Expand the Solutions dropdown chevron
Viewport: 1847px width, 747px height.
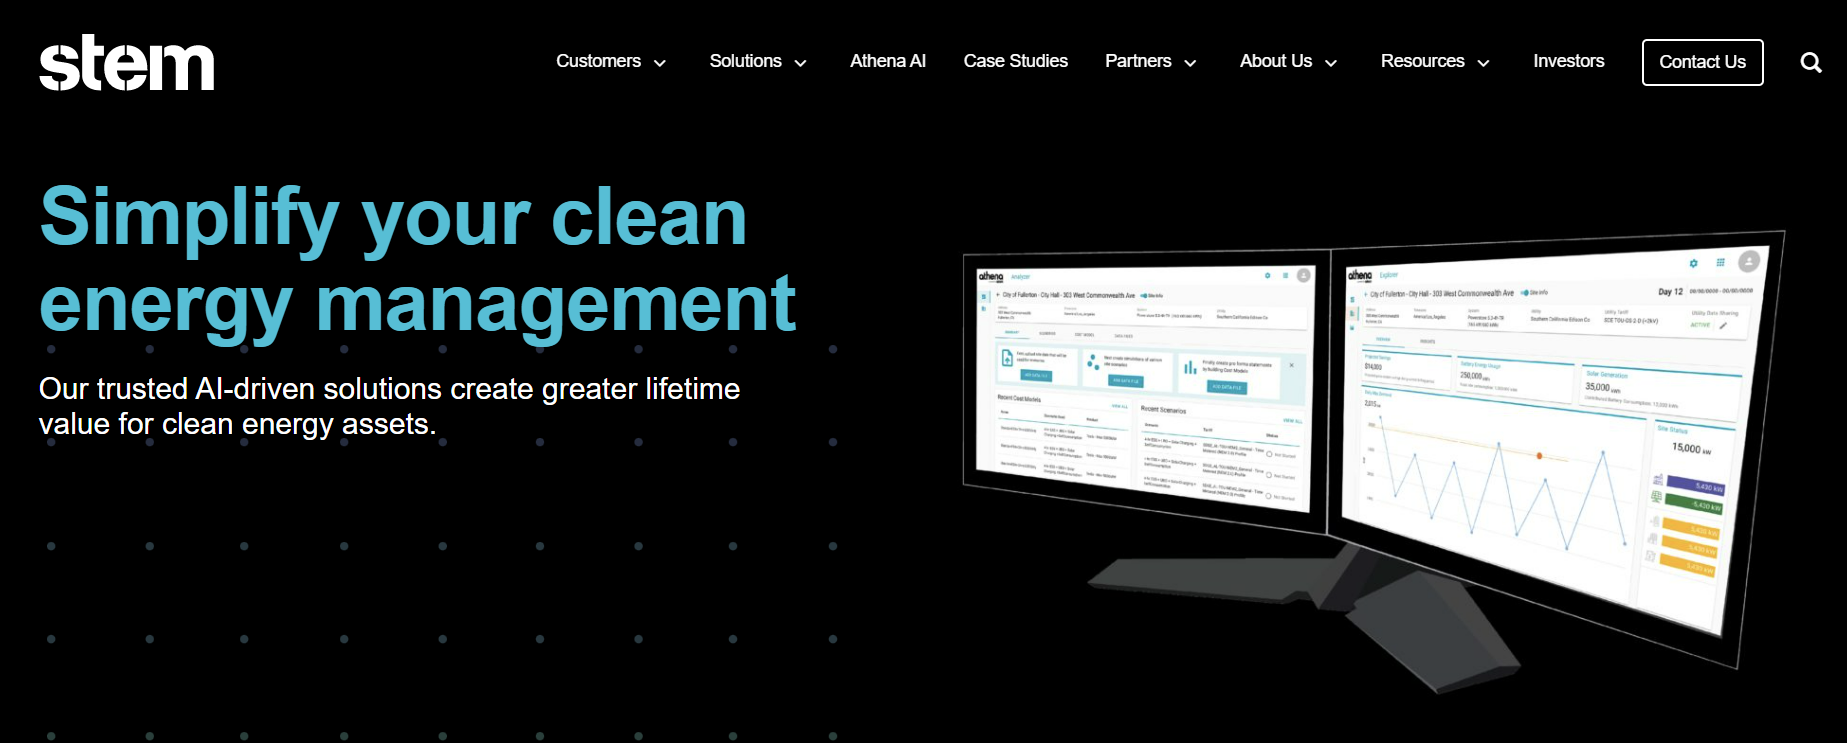click(801, 63)
